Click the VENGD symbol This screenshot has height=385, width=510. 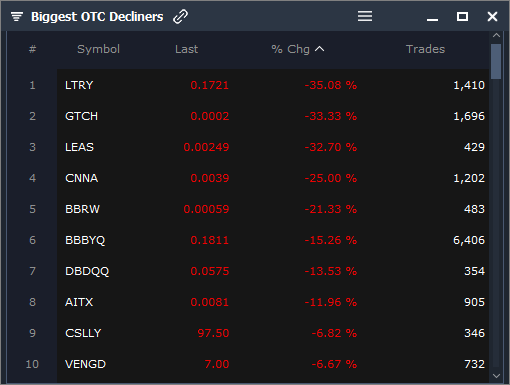tap(86, 364)
